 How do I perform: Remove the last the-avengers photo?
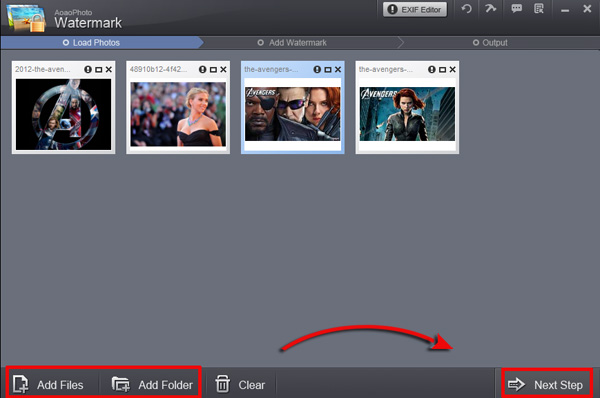452,69
